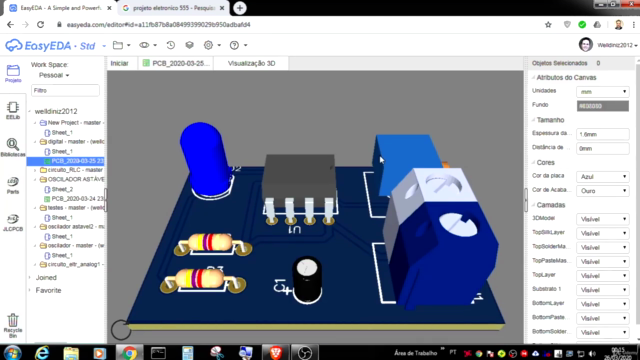Open PCB_2020-03-24 file in tree

click(x=73, y=199)
